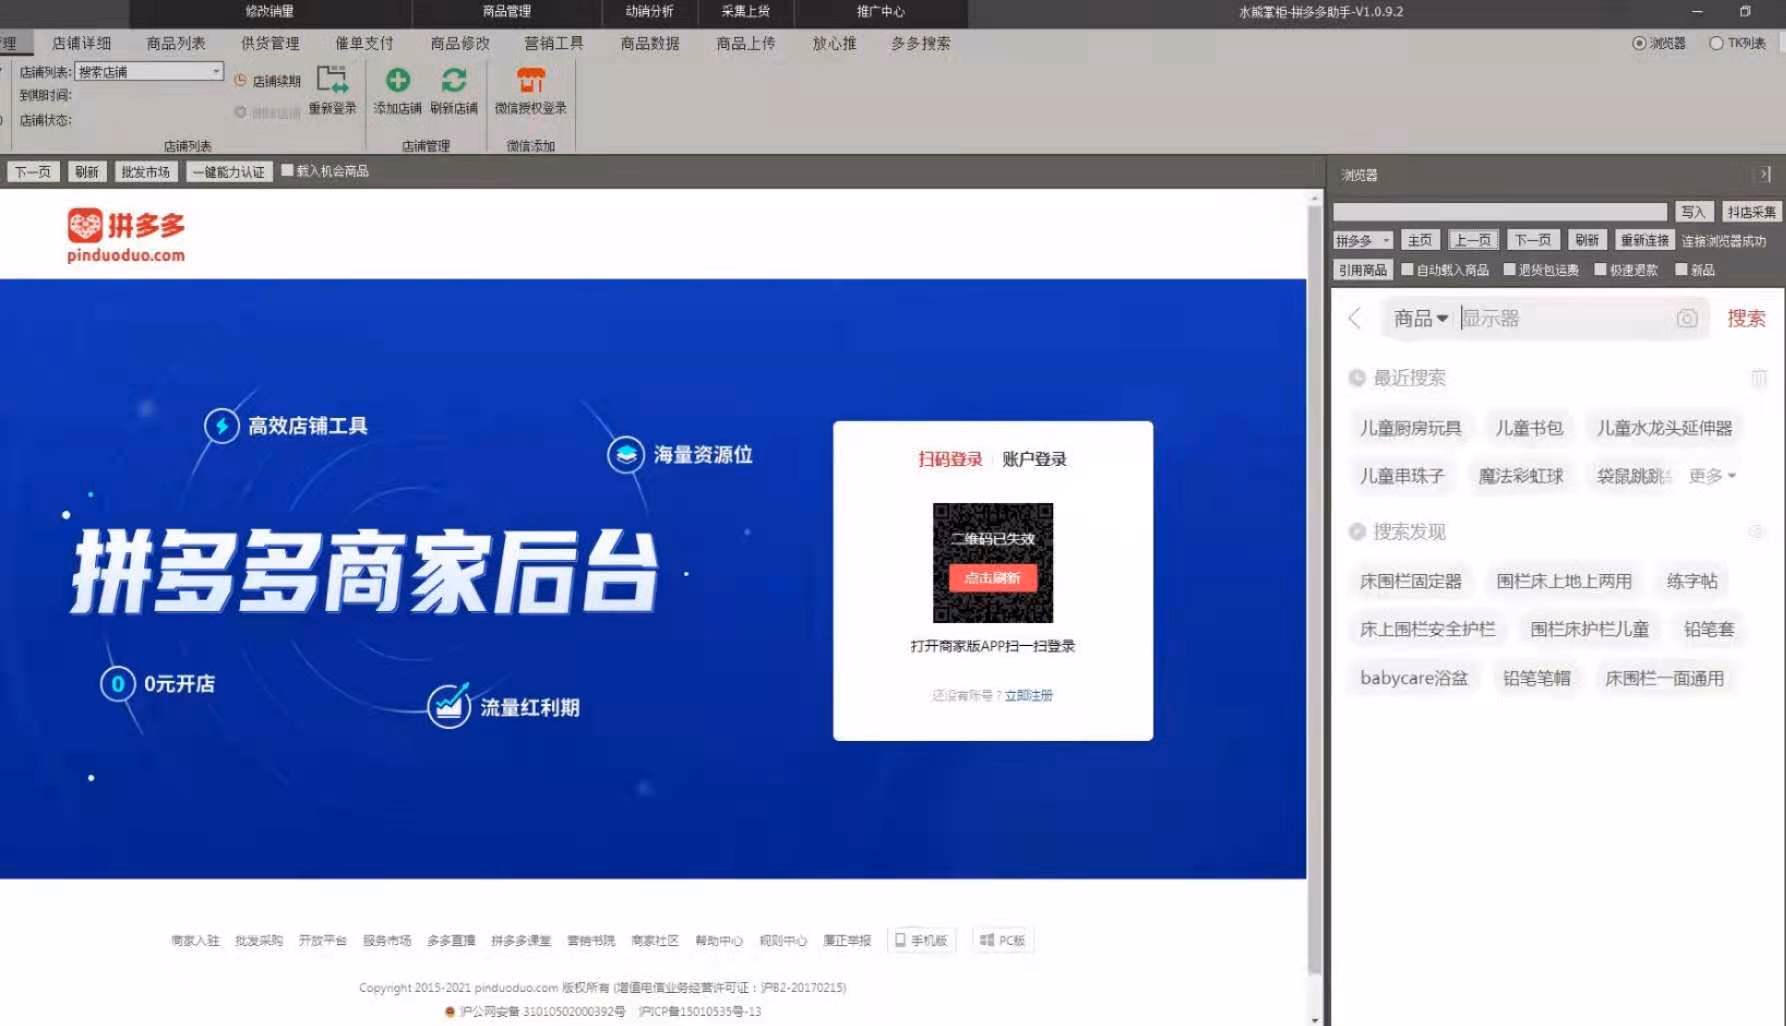
Task: Check the 极速退款 checkbox
Action: click(x=1600, y=269)
